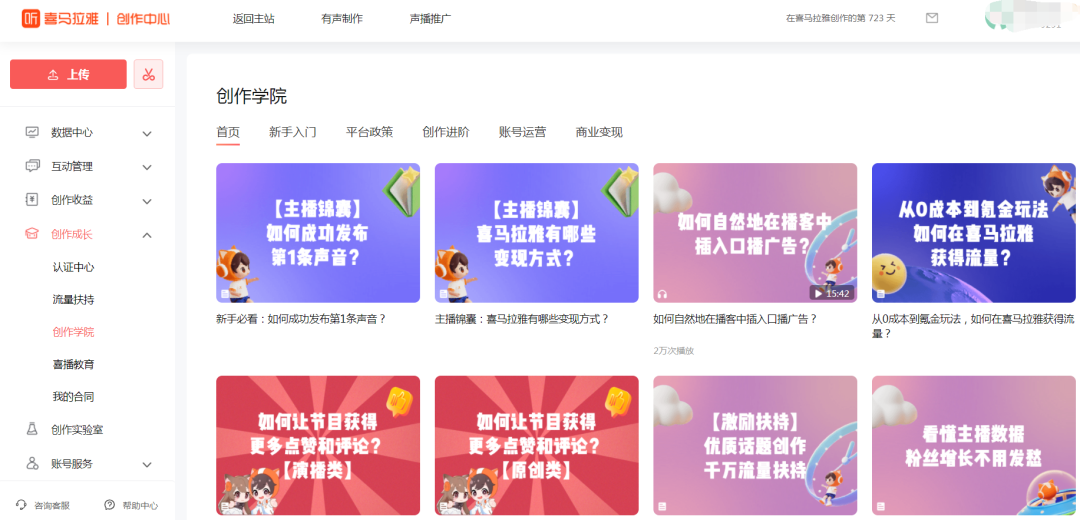Click the 账号服务 person icon
This screenshot has width=1080, height=520.
(32, 464)
